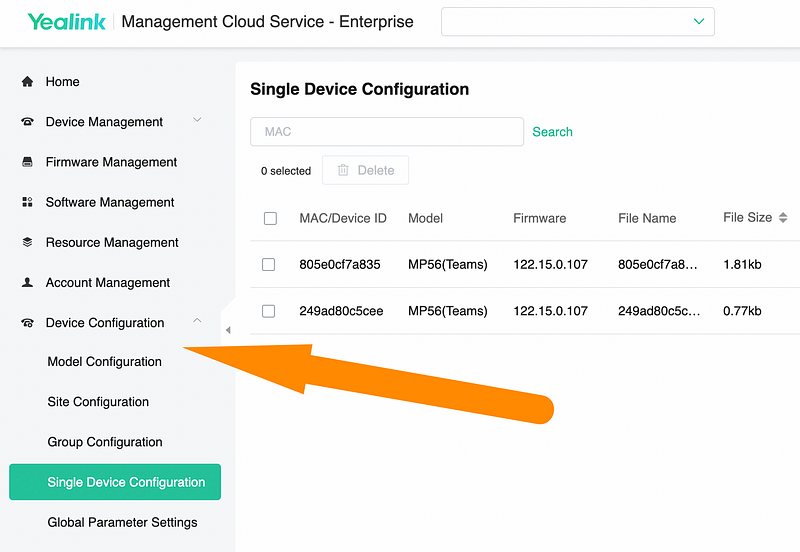The image size is (800, 552).
Task: Sort by File Size arrows
Action: point(783,218)
